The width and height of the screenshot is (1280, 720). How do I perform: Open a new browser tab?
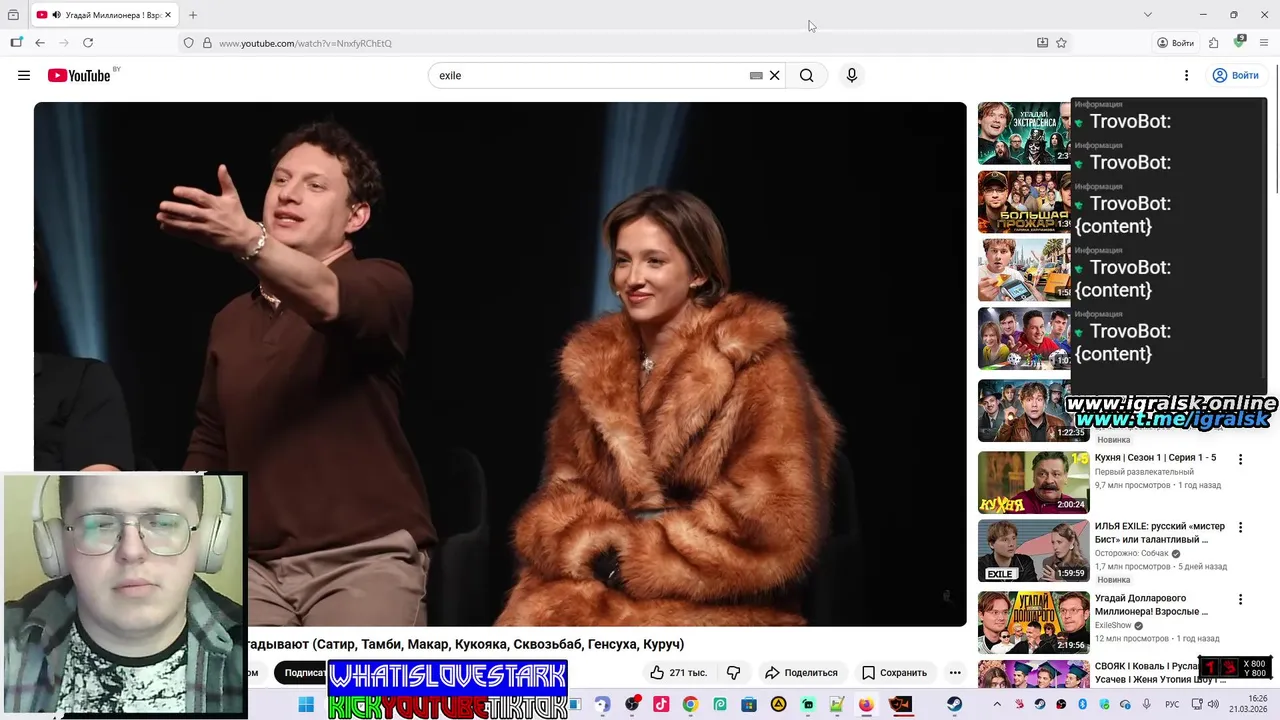193,15
